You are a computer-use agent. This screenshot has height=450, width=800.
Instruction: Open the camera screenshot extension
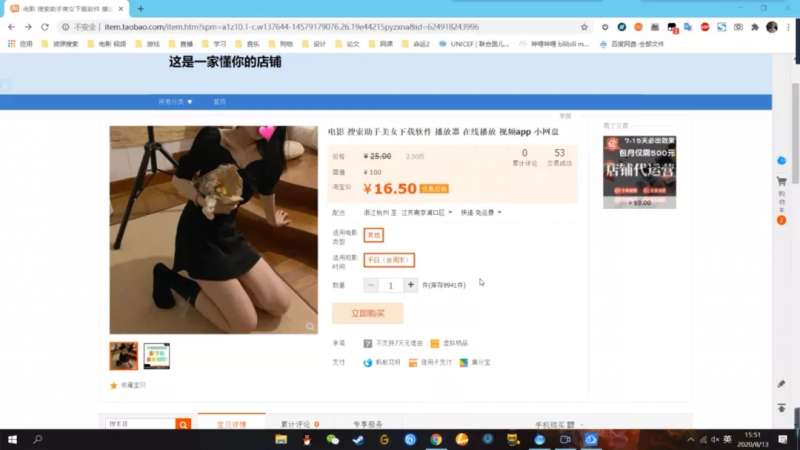pyautogui.click(x=738, y=27)
